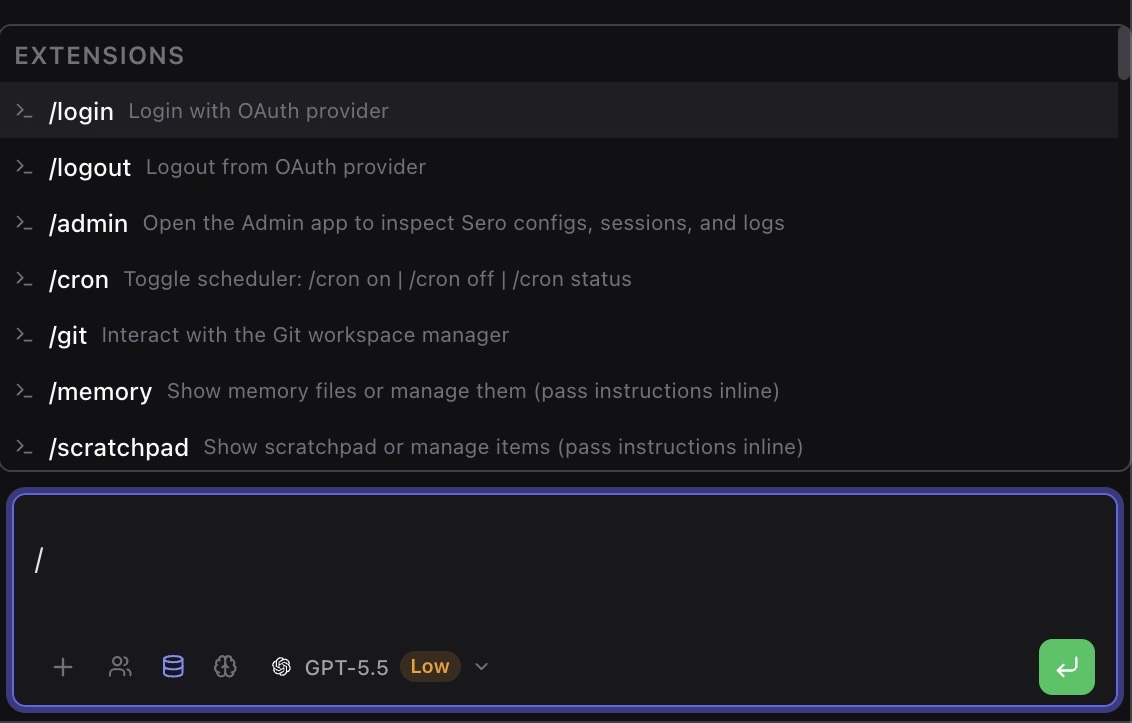This screenshot has height=723, width=1132.
Task: Enable login by selecting /login command
Action: (x=81, y=111)
